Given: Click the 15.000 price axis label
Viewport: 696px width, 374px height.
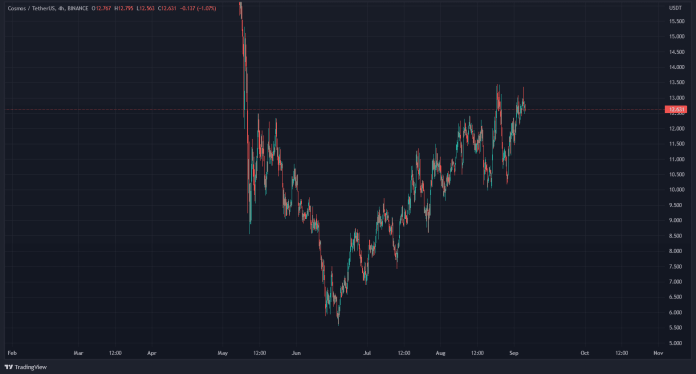Looking at the screenshot, I should pos(676,36).
